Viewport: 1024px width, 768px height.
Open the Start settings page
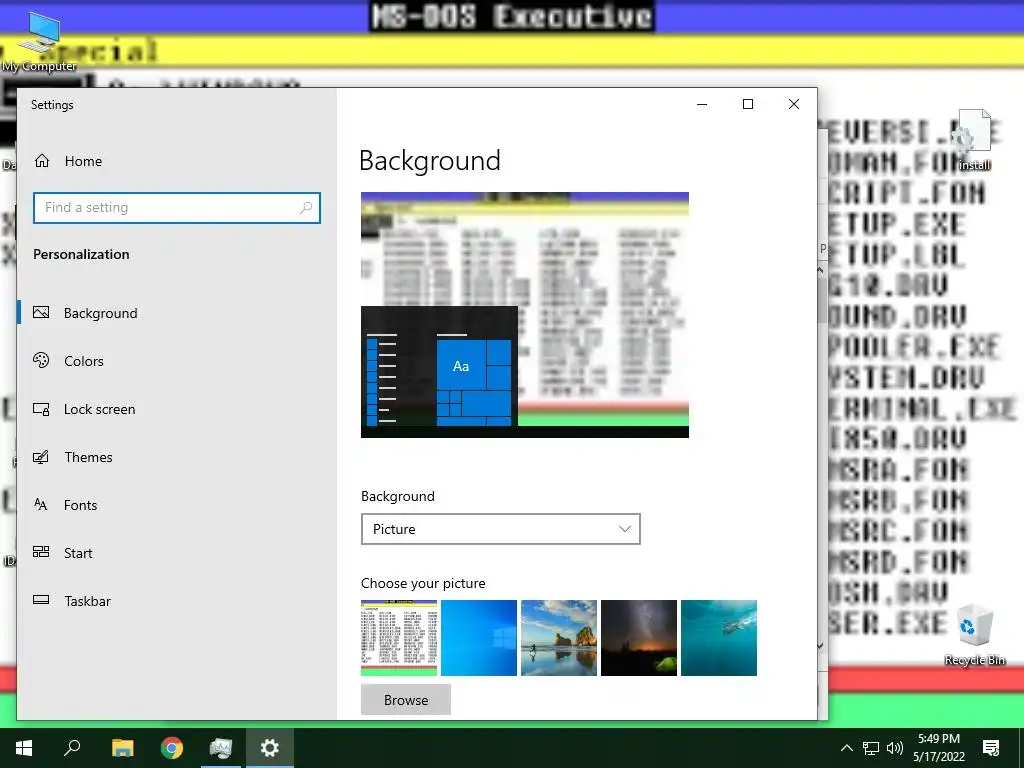click(x=78, y=553)
